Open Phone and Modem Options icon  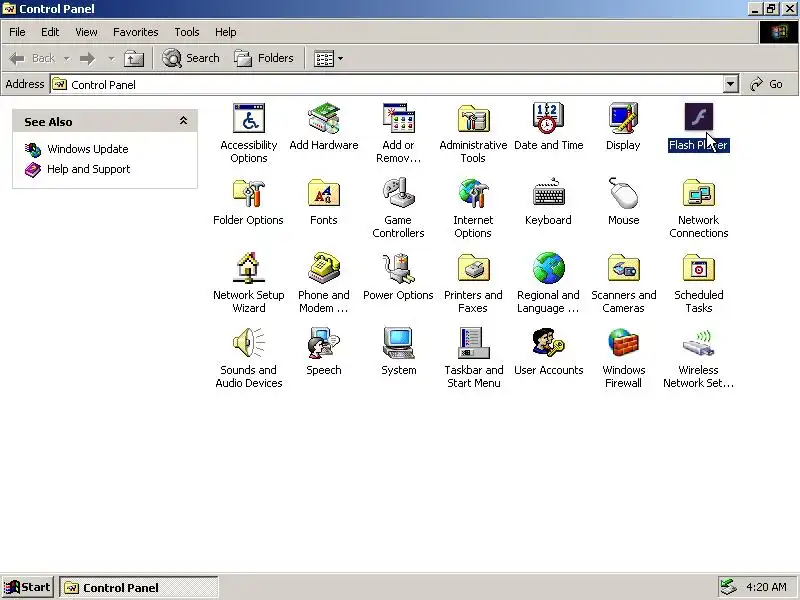coord(323,268)
